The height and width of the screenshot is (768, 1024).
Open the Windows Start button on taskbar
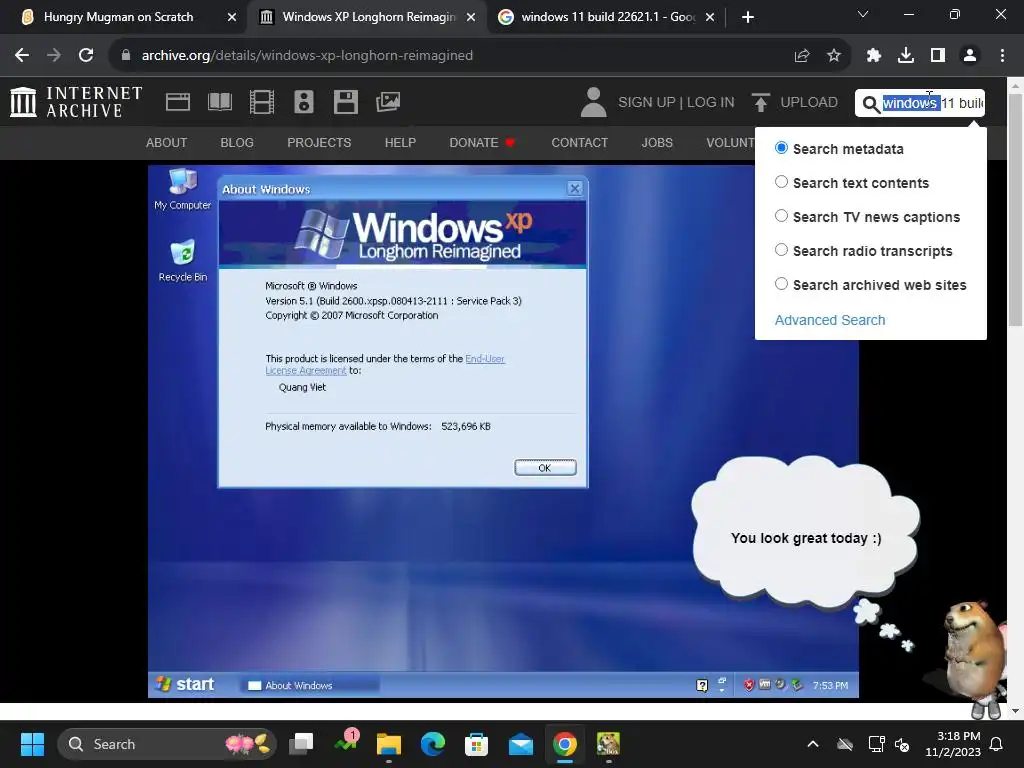click(x=32, y=744)
